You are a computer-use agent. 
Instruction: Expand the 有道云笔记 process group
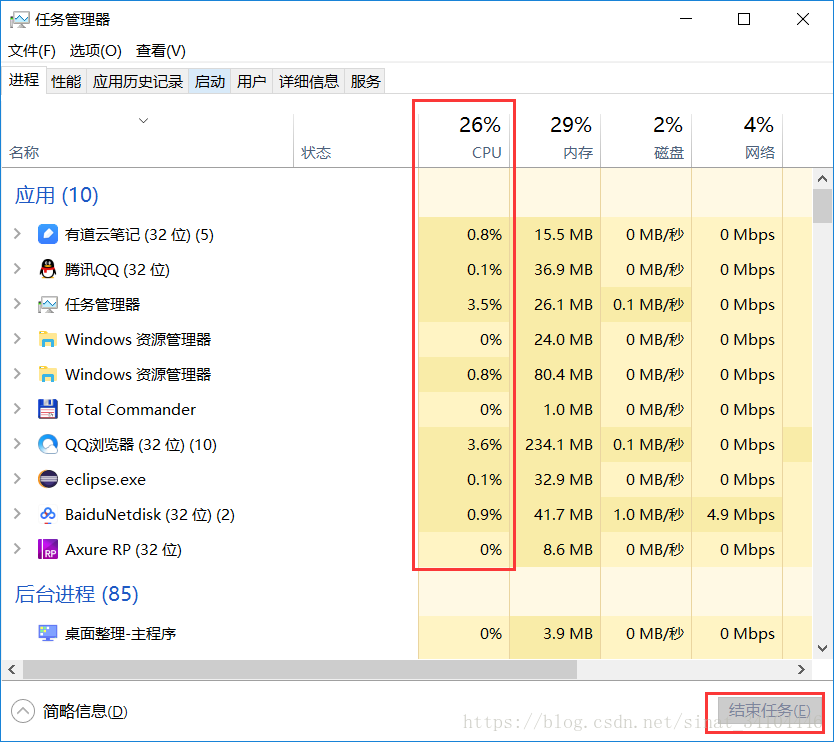[x=18, y=234]
